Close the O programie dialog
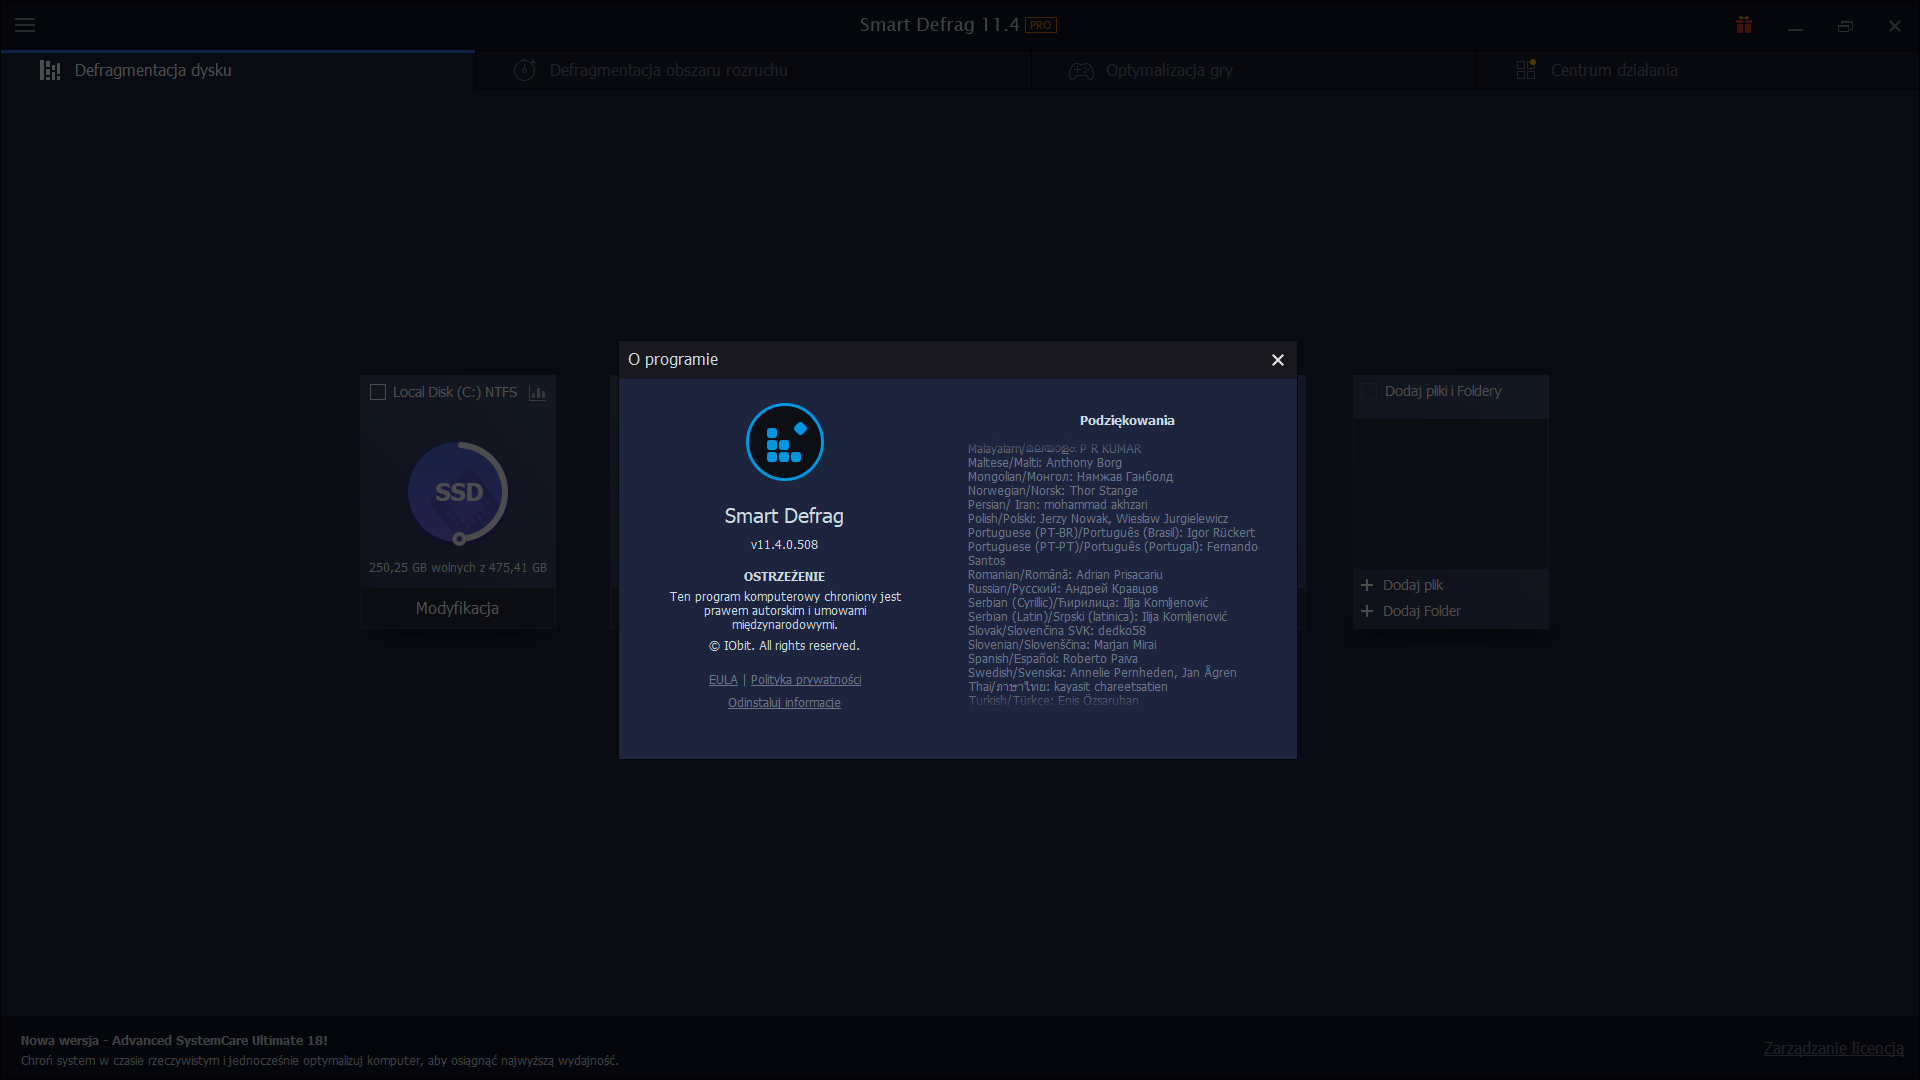 pos(1277,360)
